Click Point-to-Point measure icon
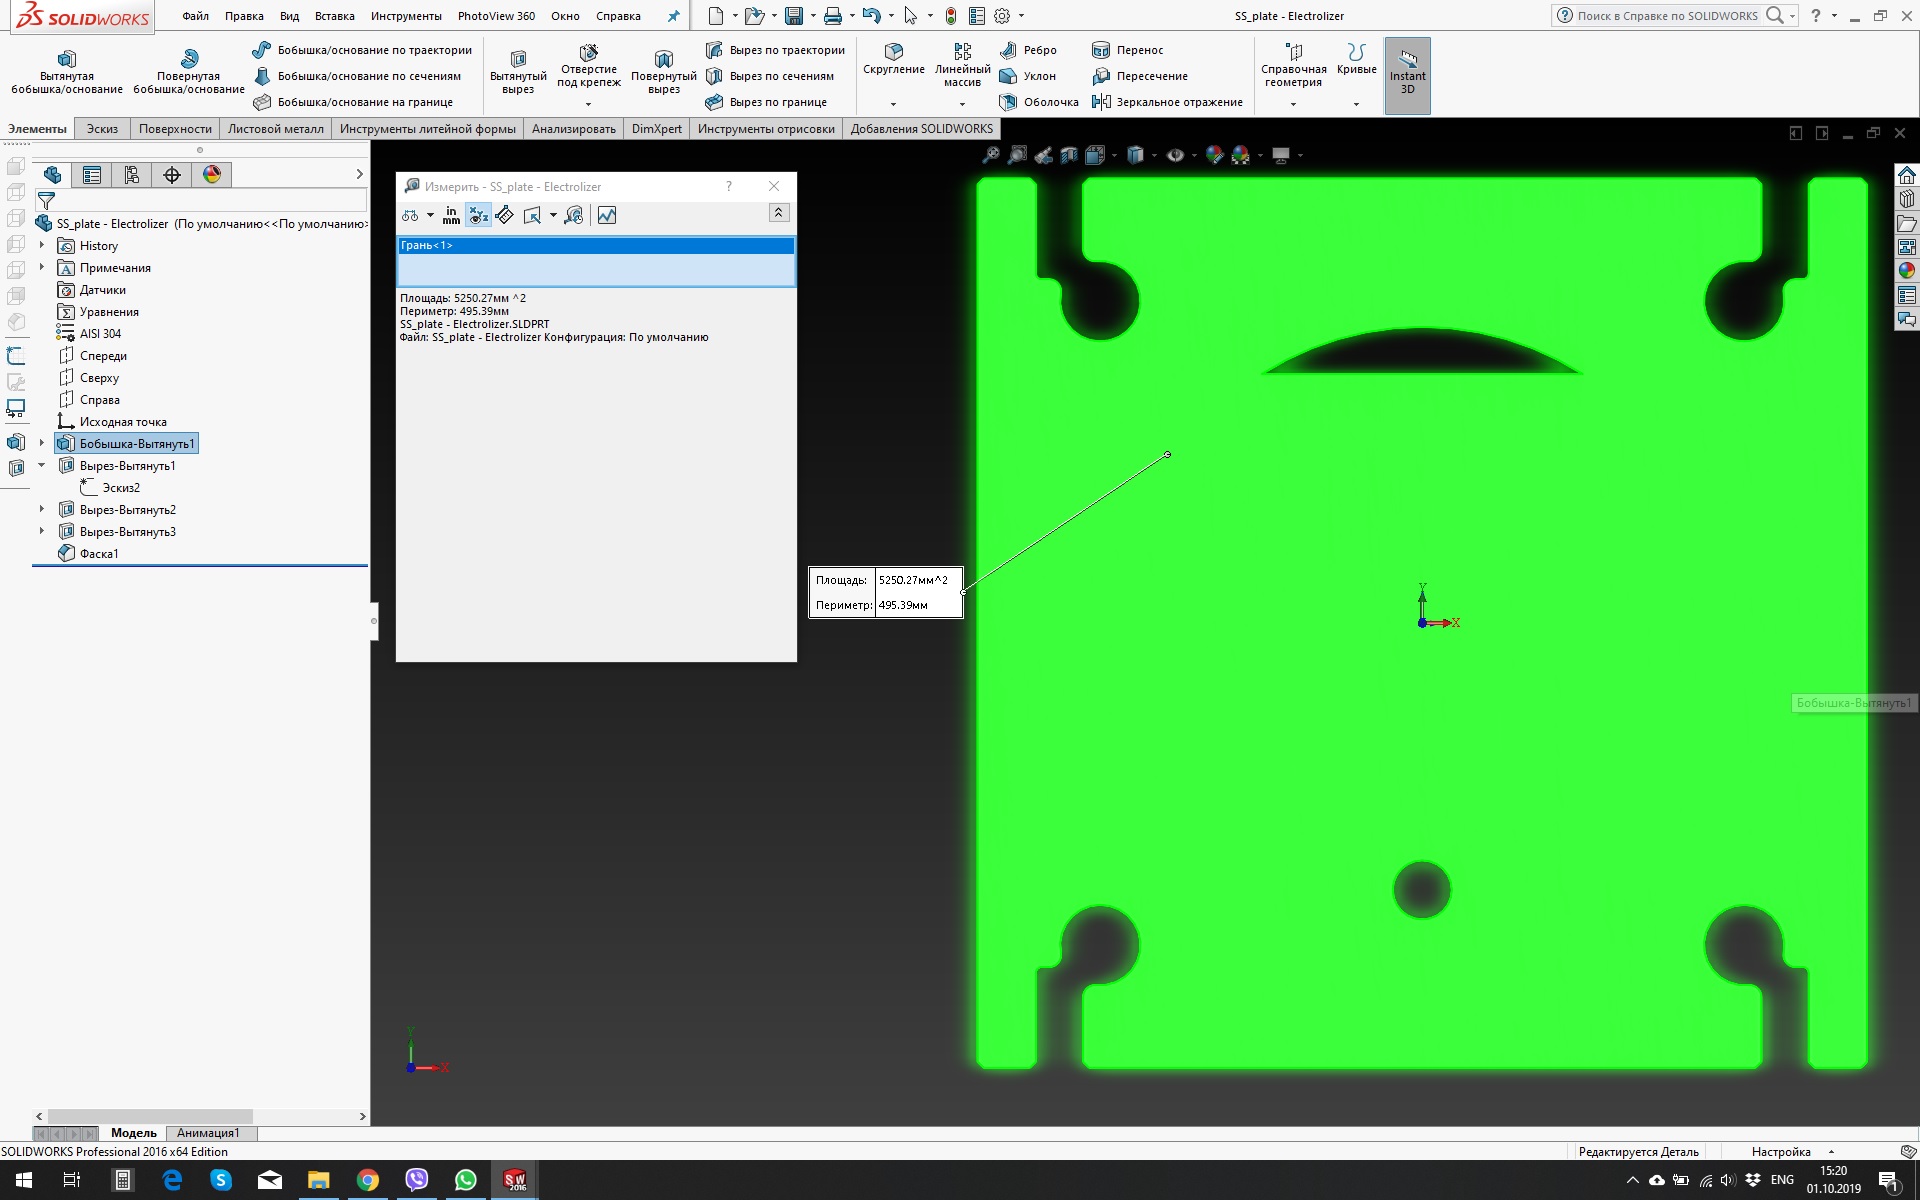Viewport: 1920px width, 1200px height. [x=505, y=215]
